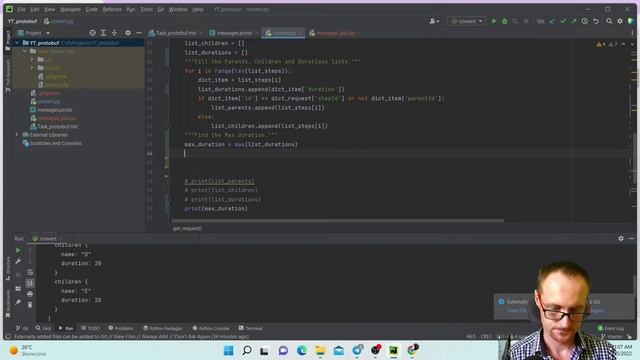640x360 pixels.
Task: Open Problems tool window
Action: tap(121, 328)
